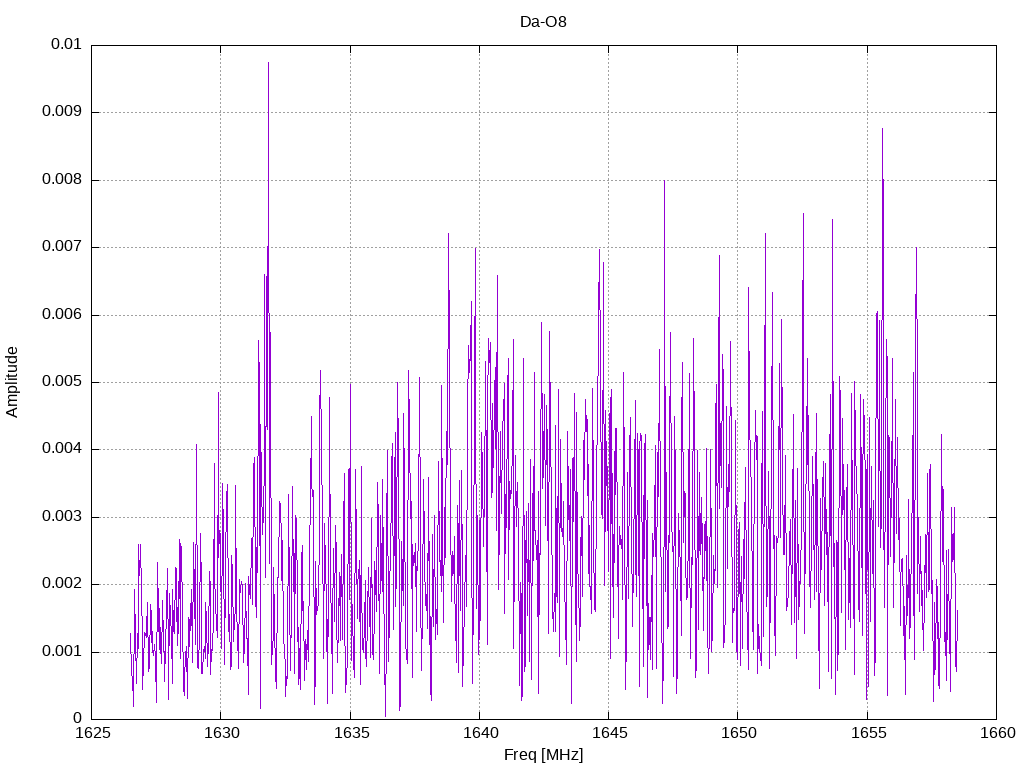Click the Freq [MHz] x-axis label
Screen dimensions: 1024x768
click(543, 755)
